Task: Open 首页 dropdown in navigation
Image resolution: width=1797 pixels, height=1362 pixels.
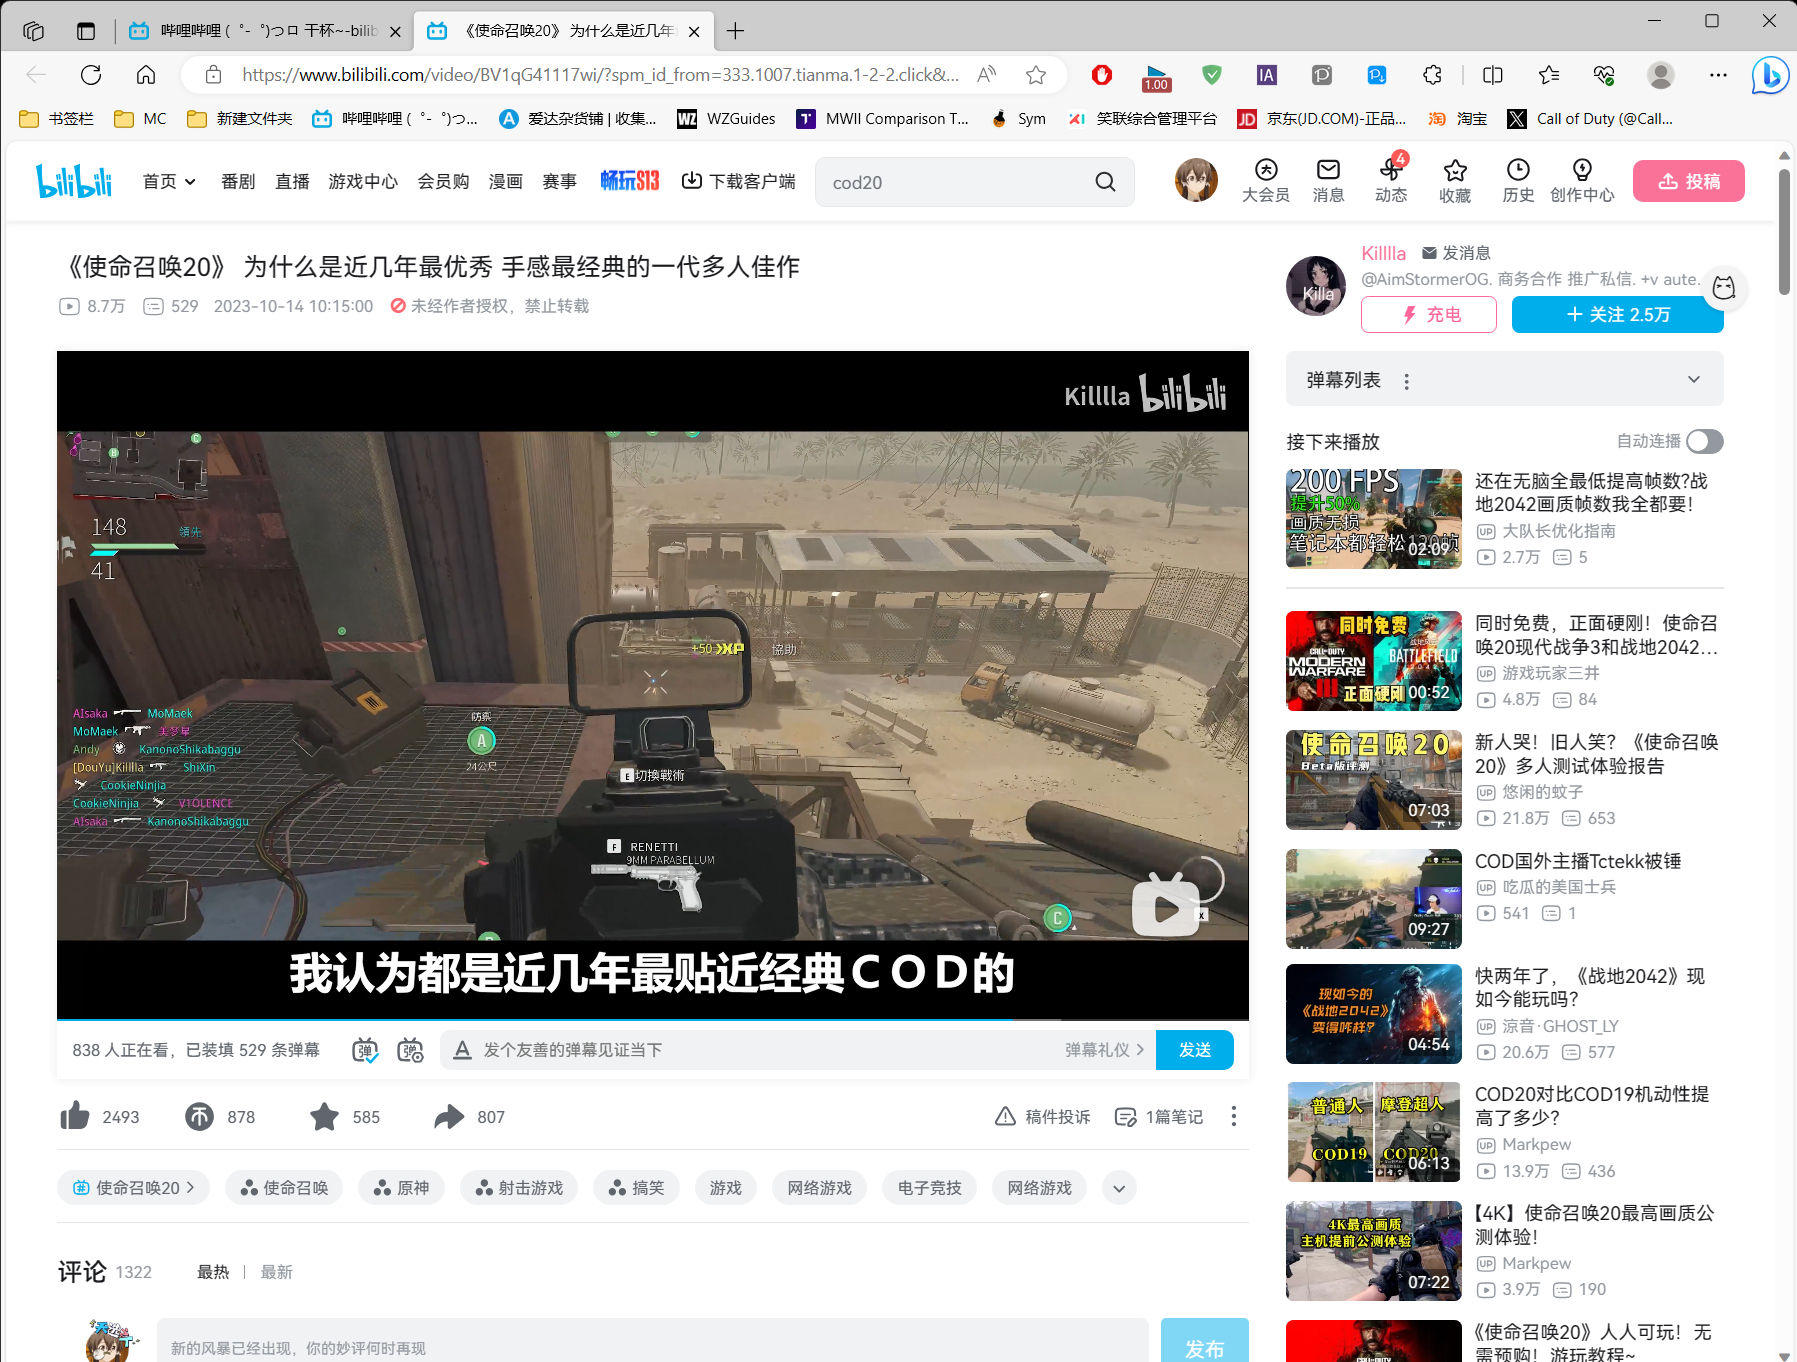Action: coord(169,181)
